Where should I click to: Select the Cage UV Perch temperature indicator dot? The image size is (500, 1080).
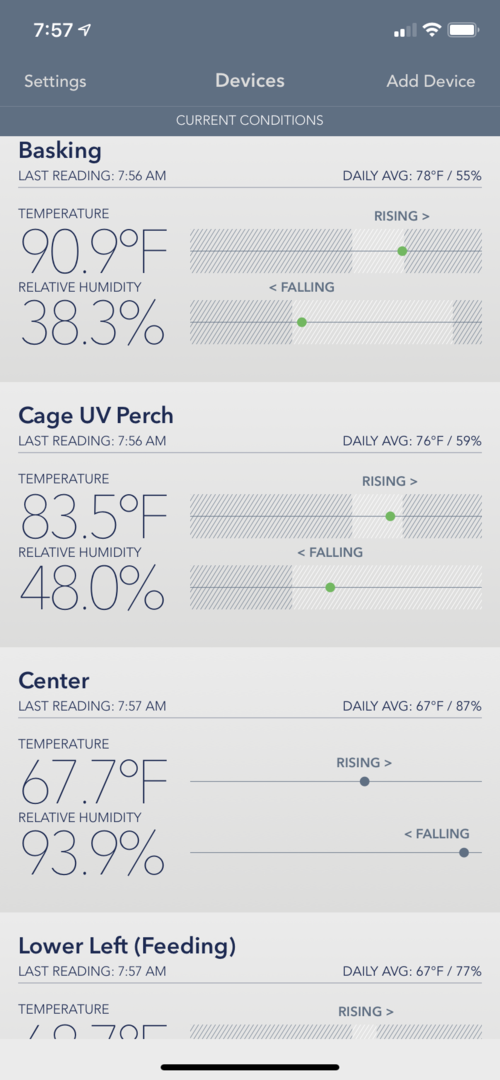coord(390,517)
